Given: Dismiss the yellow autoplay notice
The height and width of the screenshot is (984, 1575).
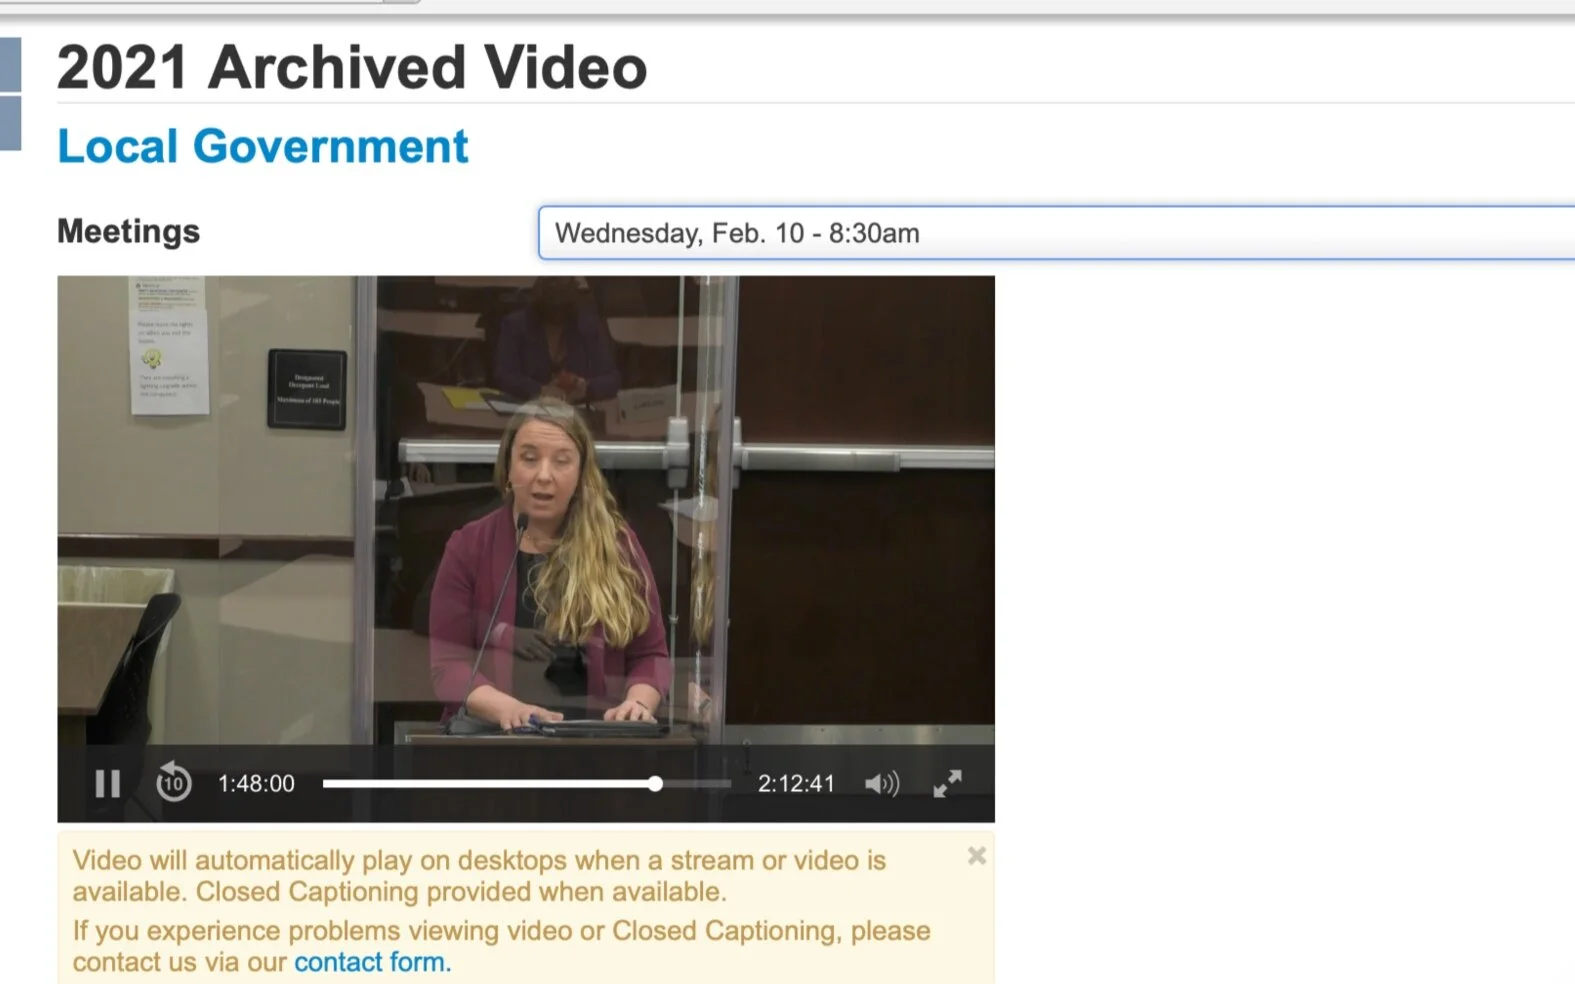Looking at the screenshot, I should click(977, 856).
